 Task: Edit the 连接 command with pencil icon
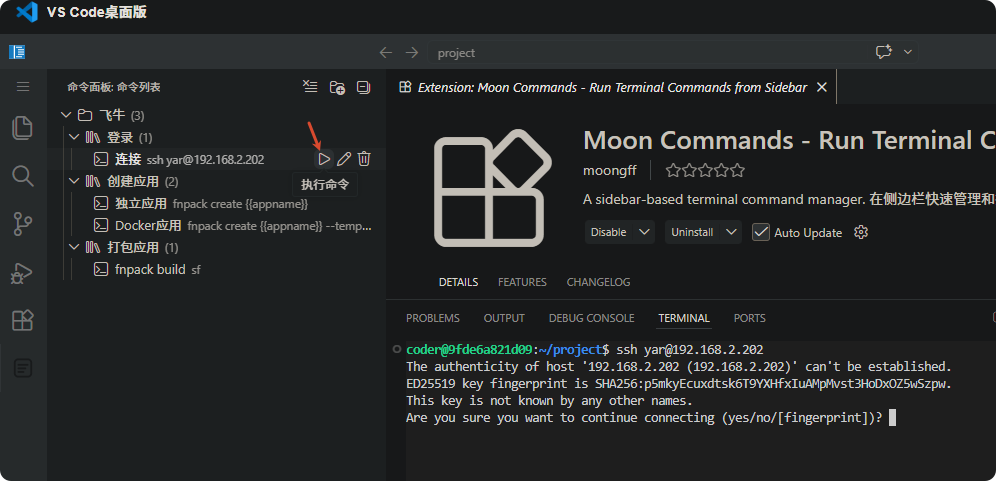click(344, 159)
